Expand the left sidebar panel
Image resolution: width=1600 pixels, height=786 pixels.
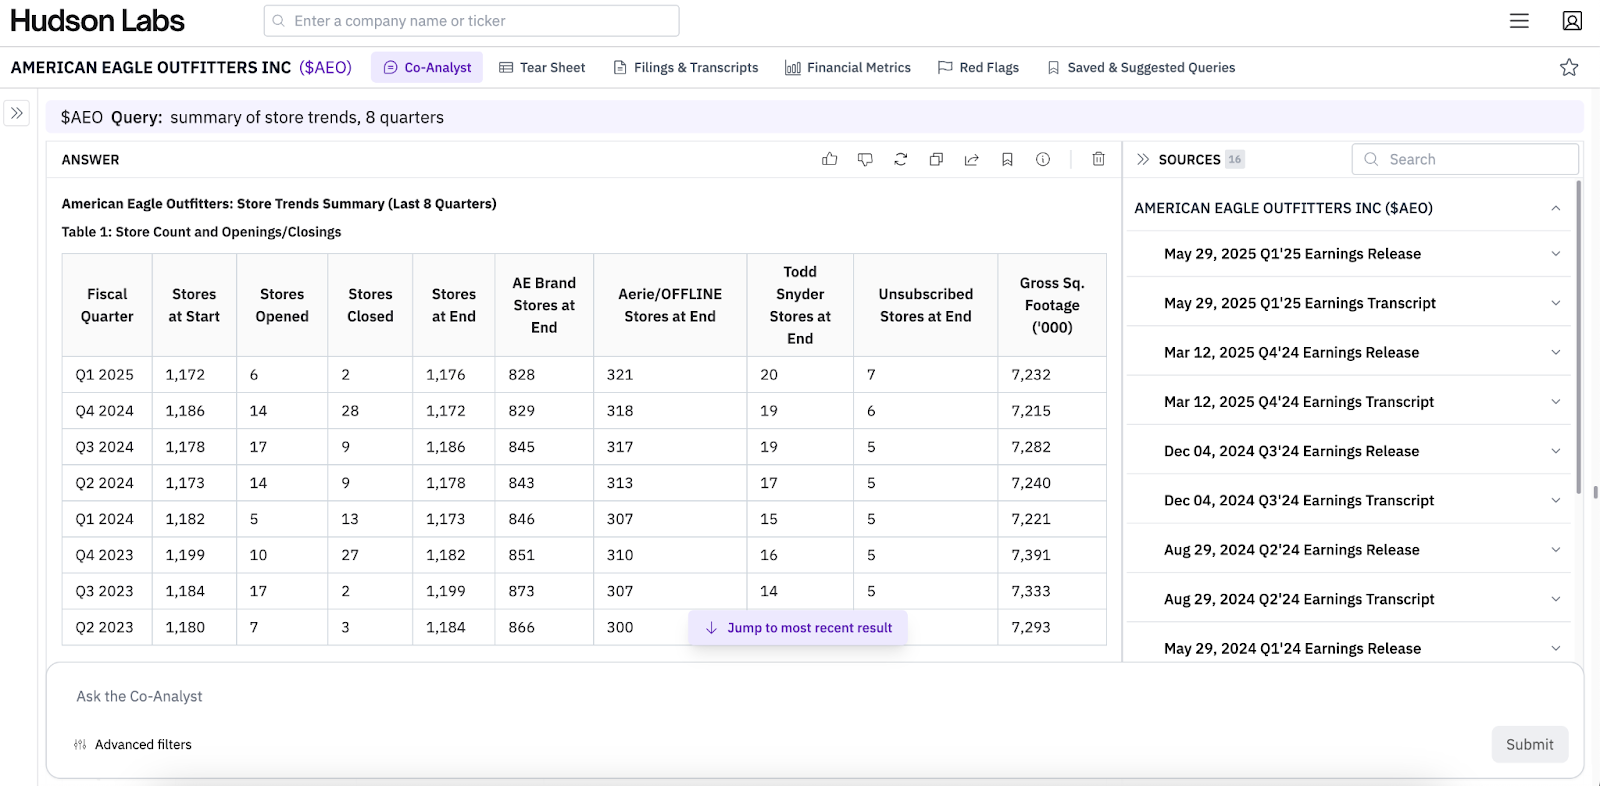click(x=17, y=113)
